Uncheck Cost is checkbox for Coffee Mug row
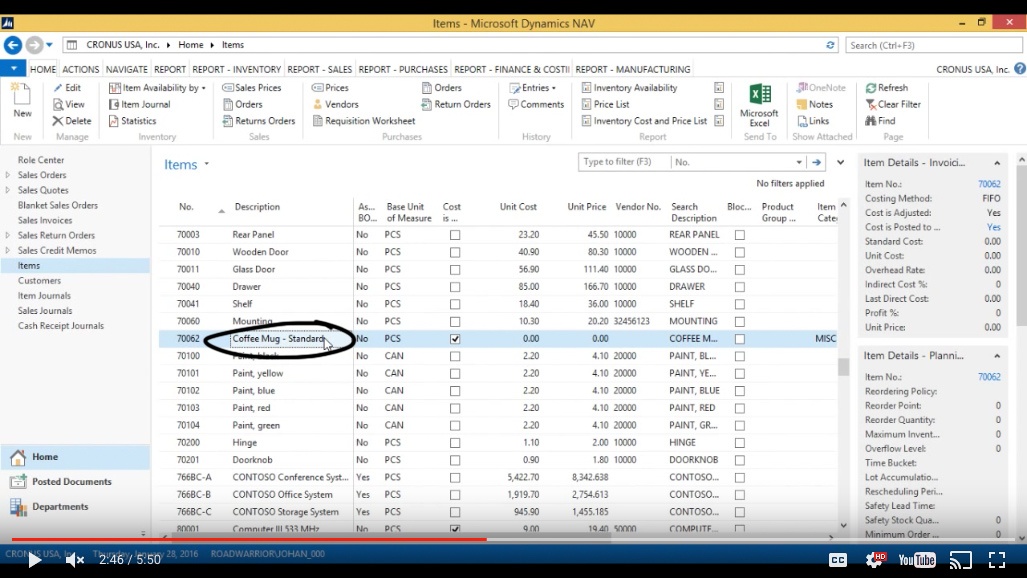This screenshot has width=1027, height=578. 455,338
